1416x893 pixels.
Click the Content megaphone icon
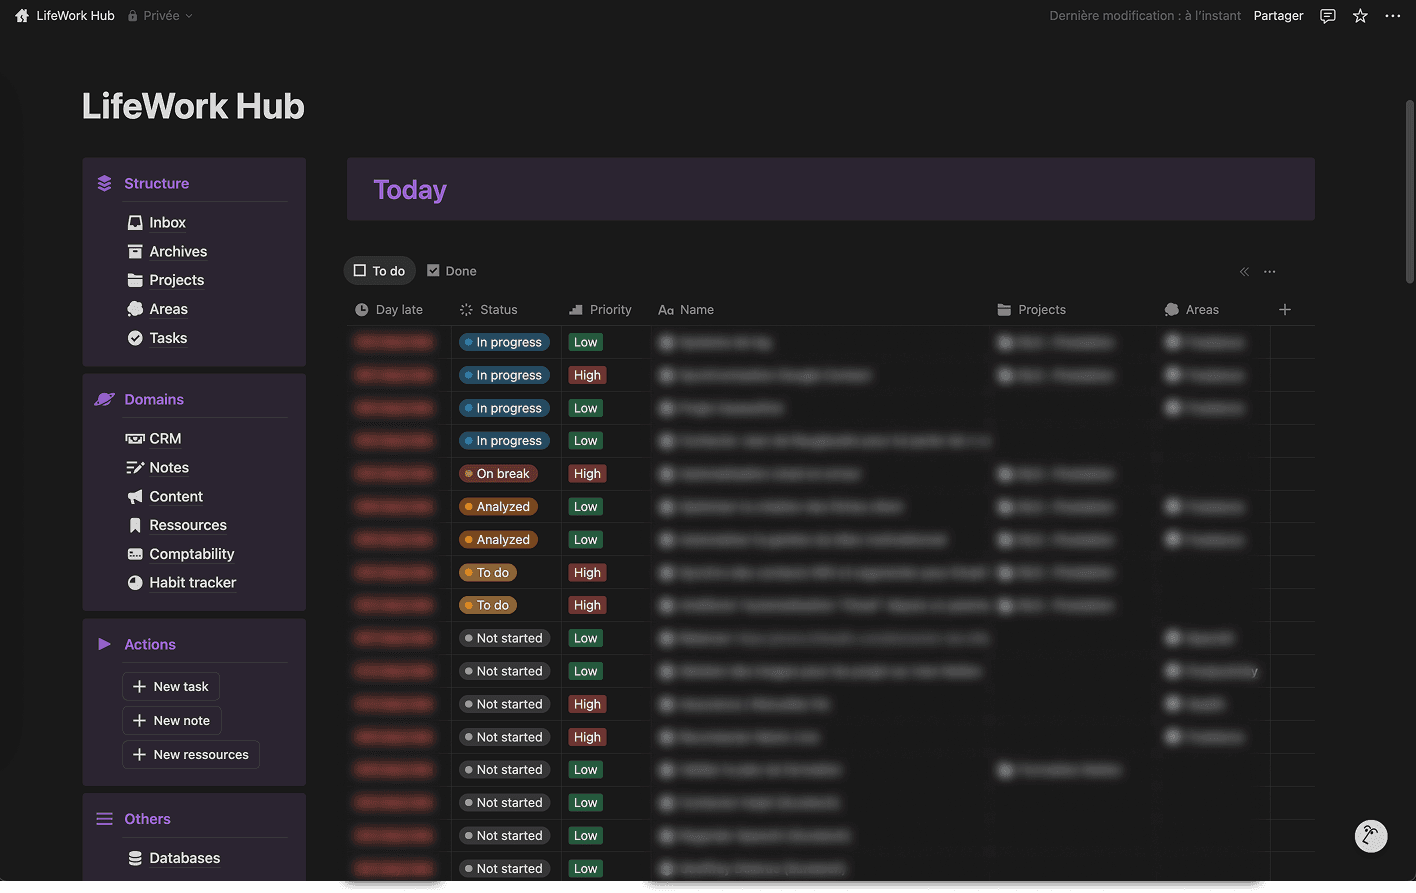tap(135, 497)
